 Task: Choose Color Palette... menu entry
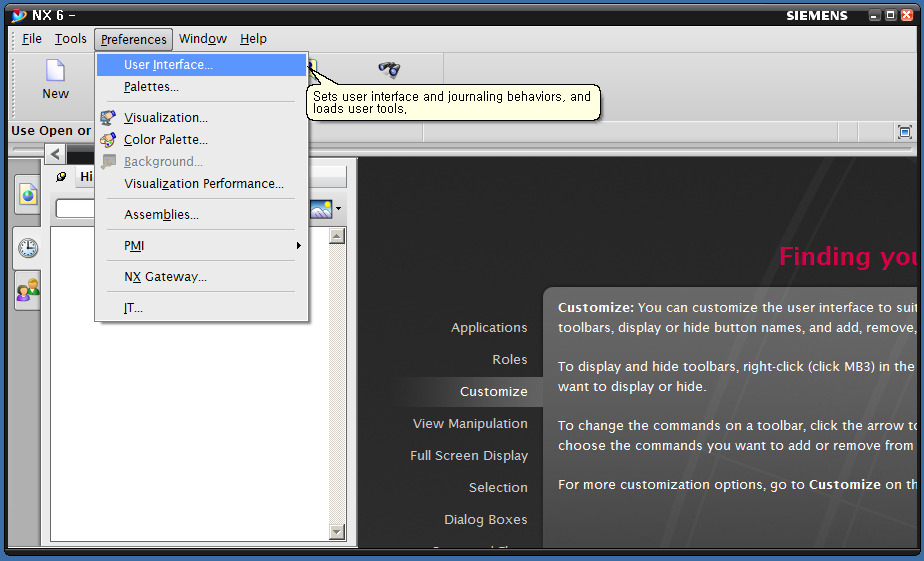[x=202, y=140]
